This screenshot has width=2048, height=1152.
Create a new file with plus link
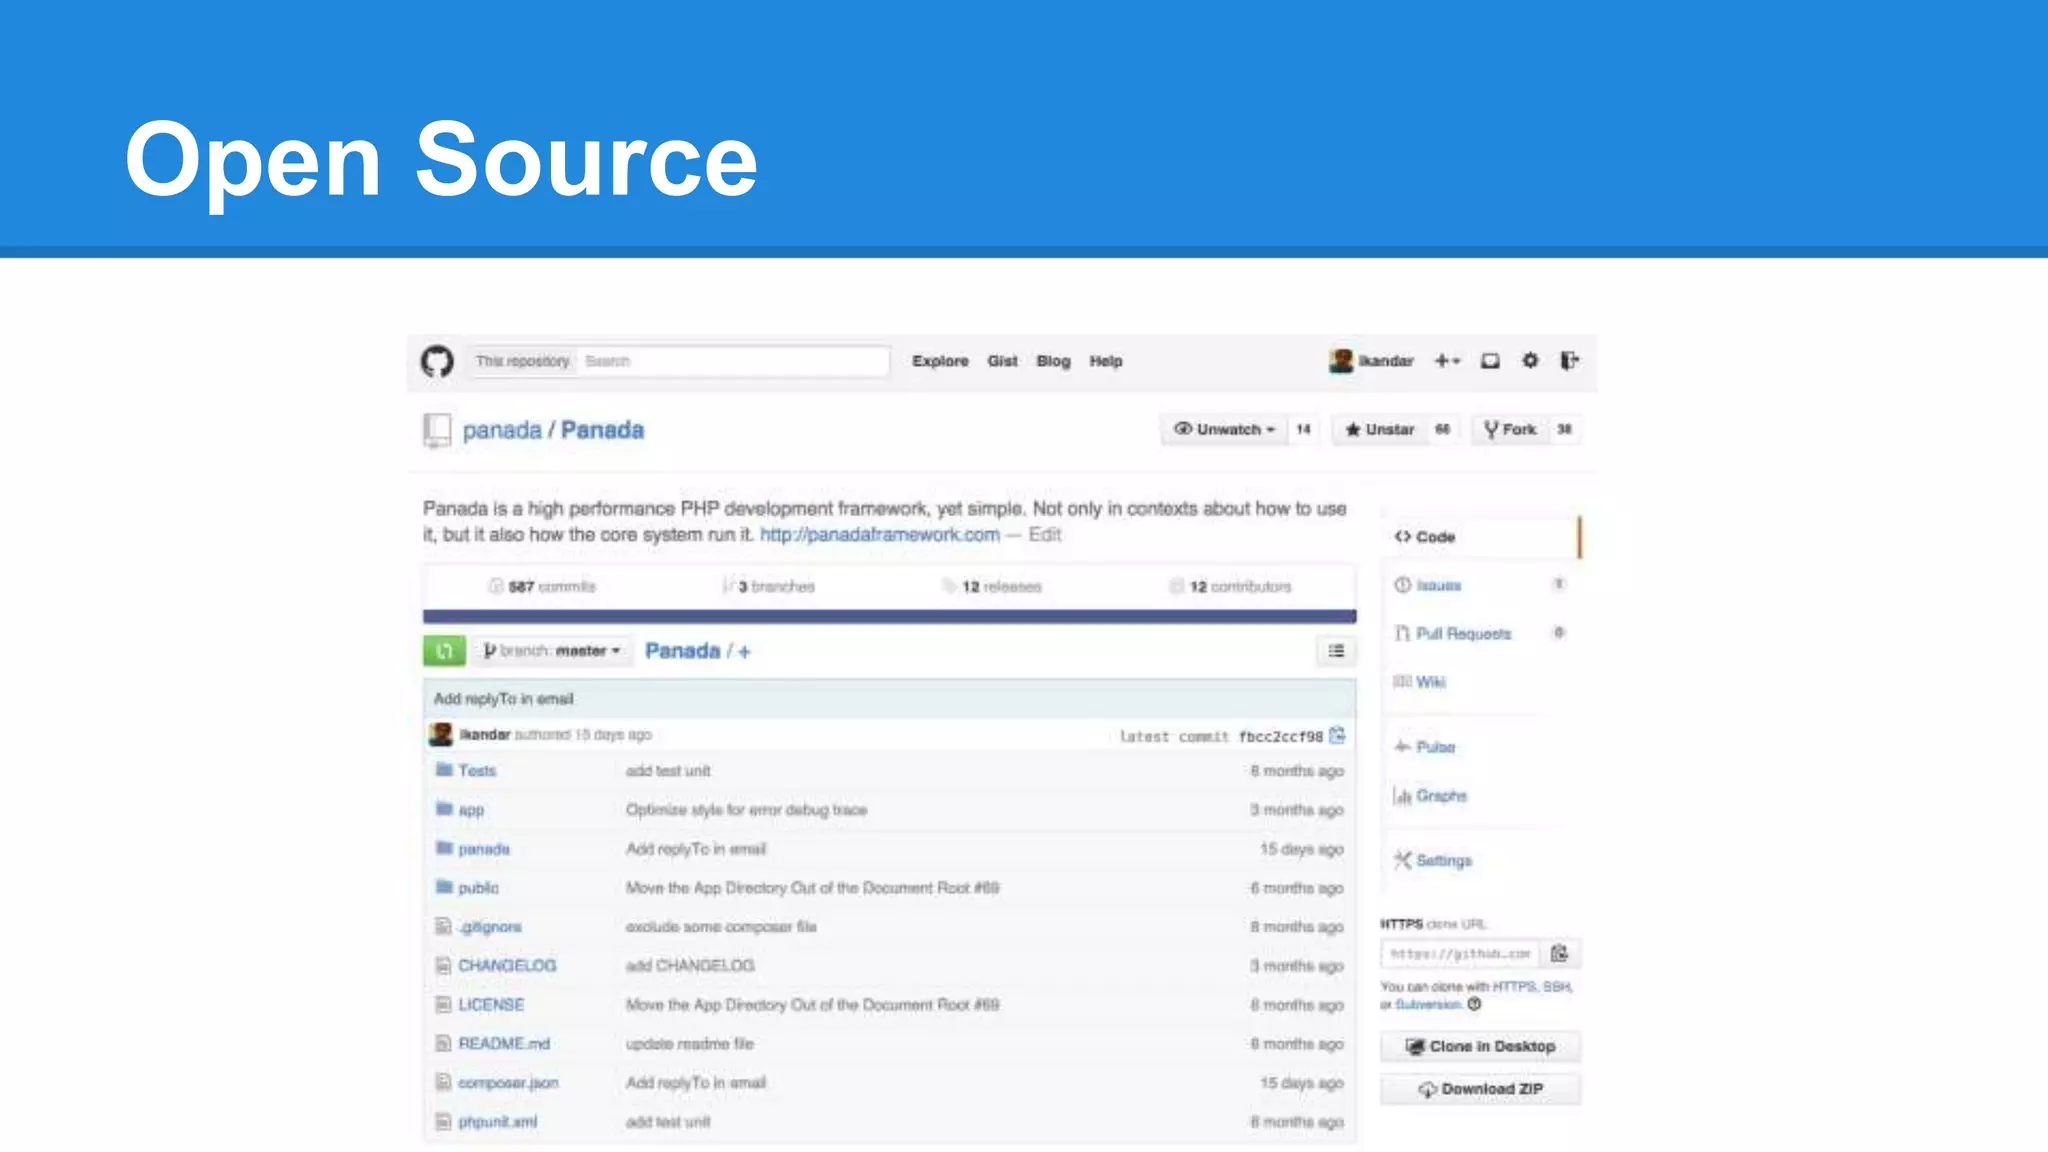[x=744, y=652]
